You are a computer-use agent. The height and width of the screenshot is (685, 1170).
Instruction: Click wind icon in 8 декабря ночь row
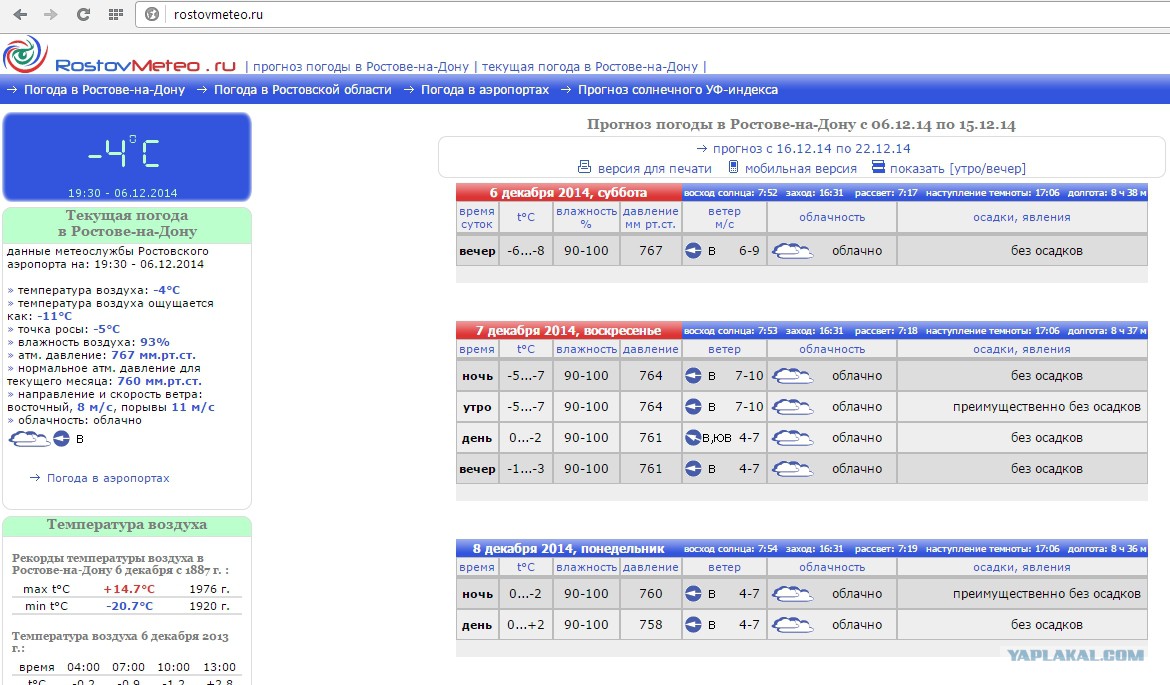(693, 594)
